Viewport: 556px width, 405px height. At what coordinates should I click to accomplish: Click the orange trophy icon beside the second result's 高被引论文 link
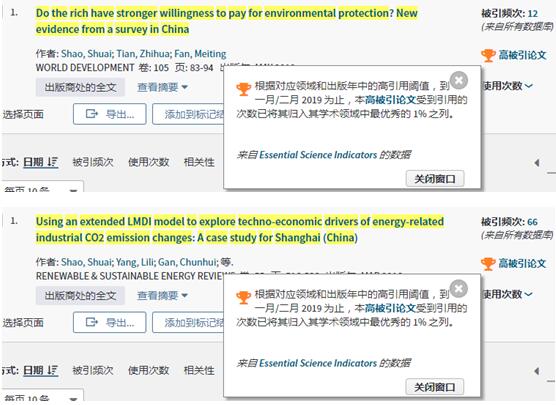[x=488, y=263]
